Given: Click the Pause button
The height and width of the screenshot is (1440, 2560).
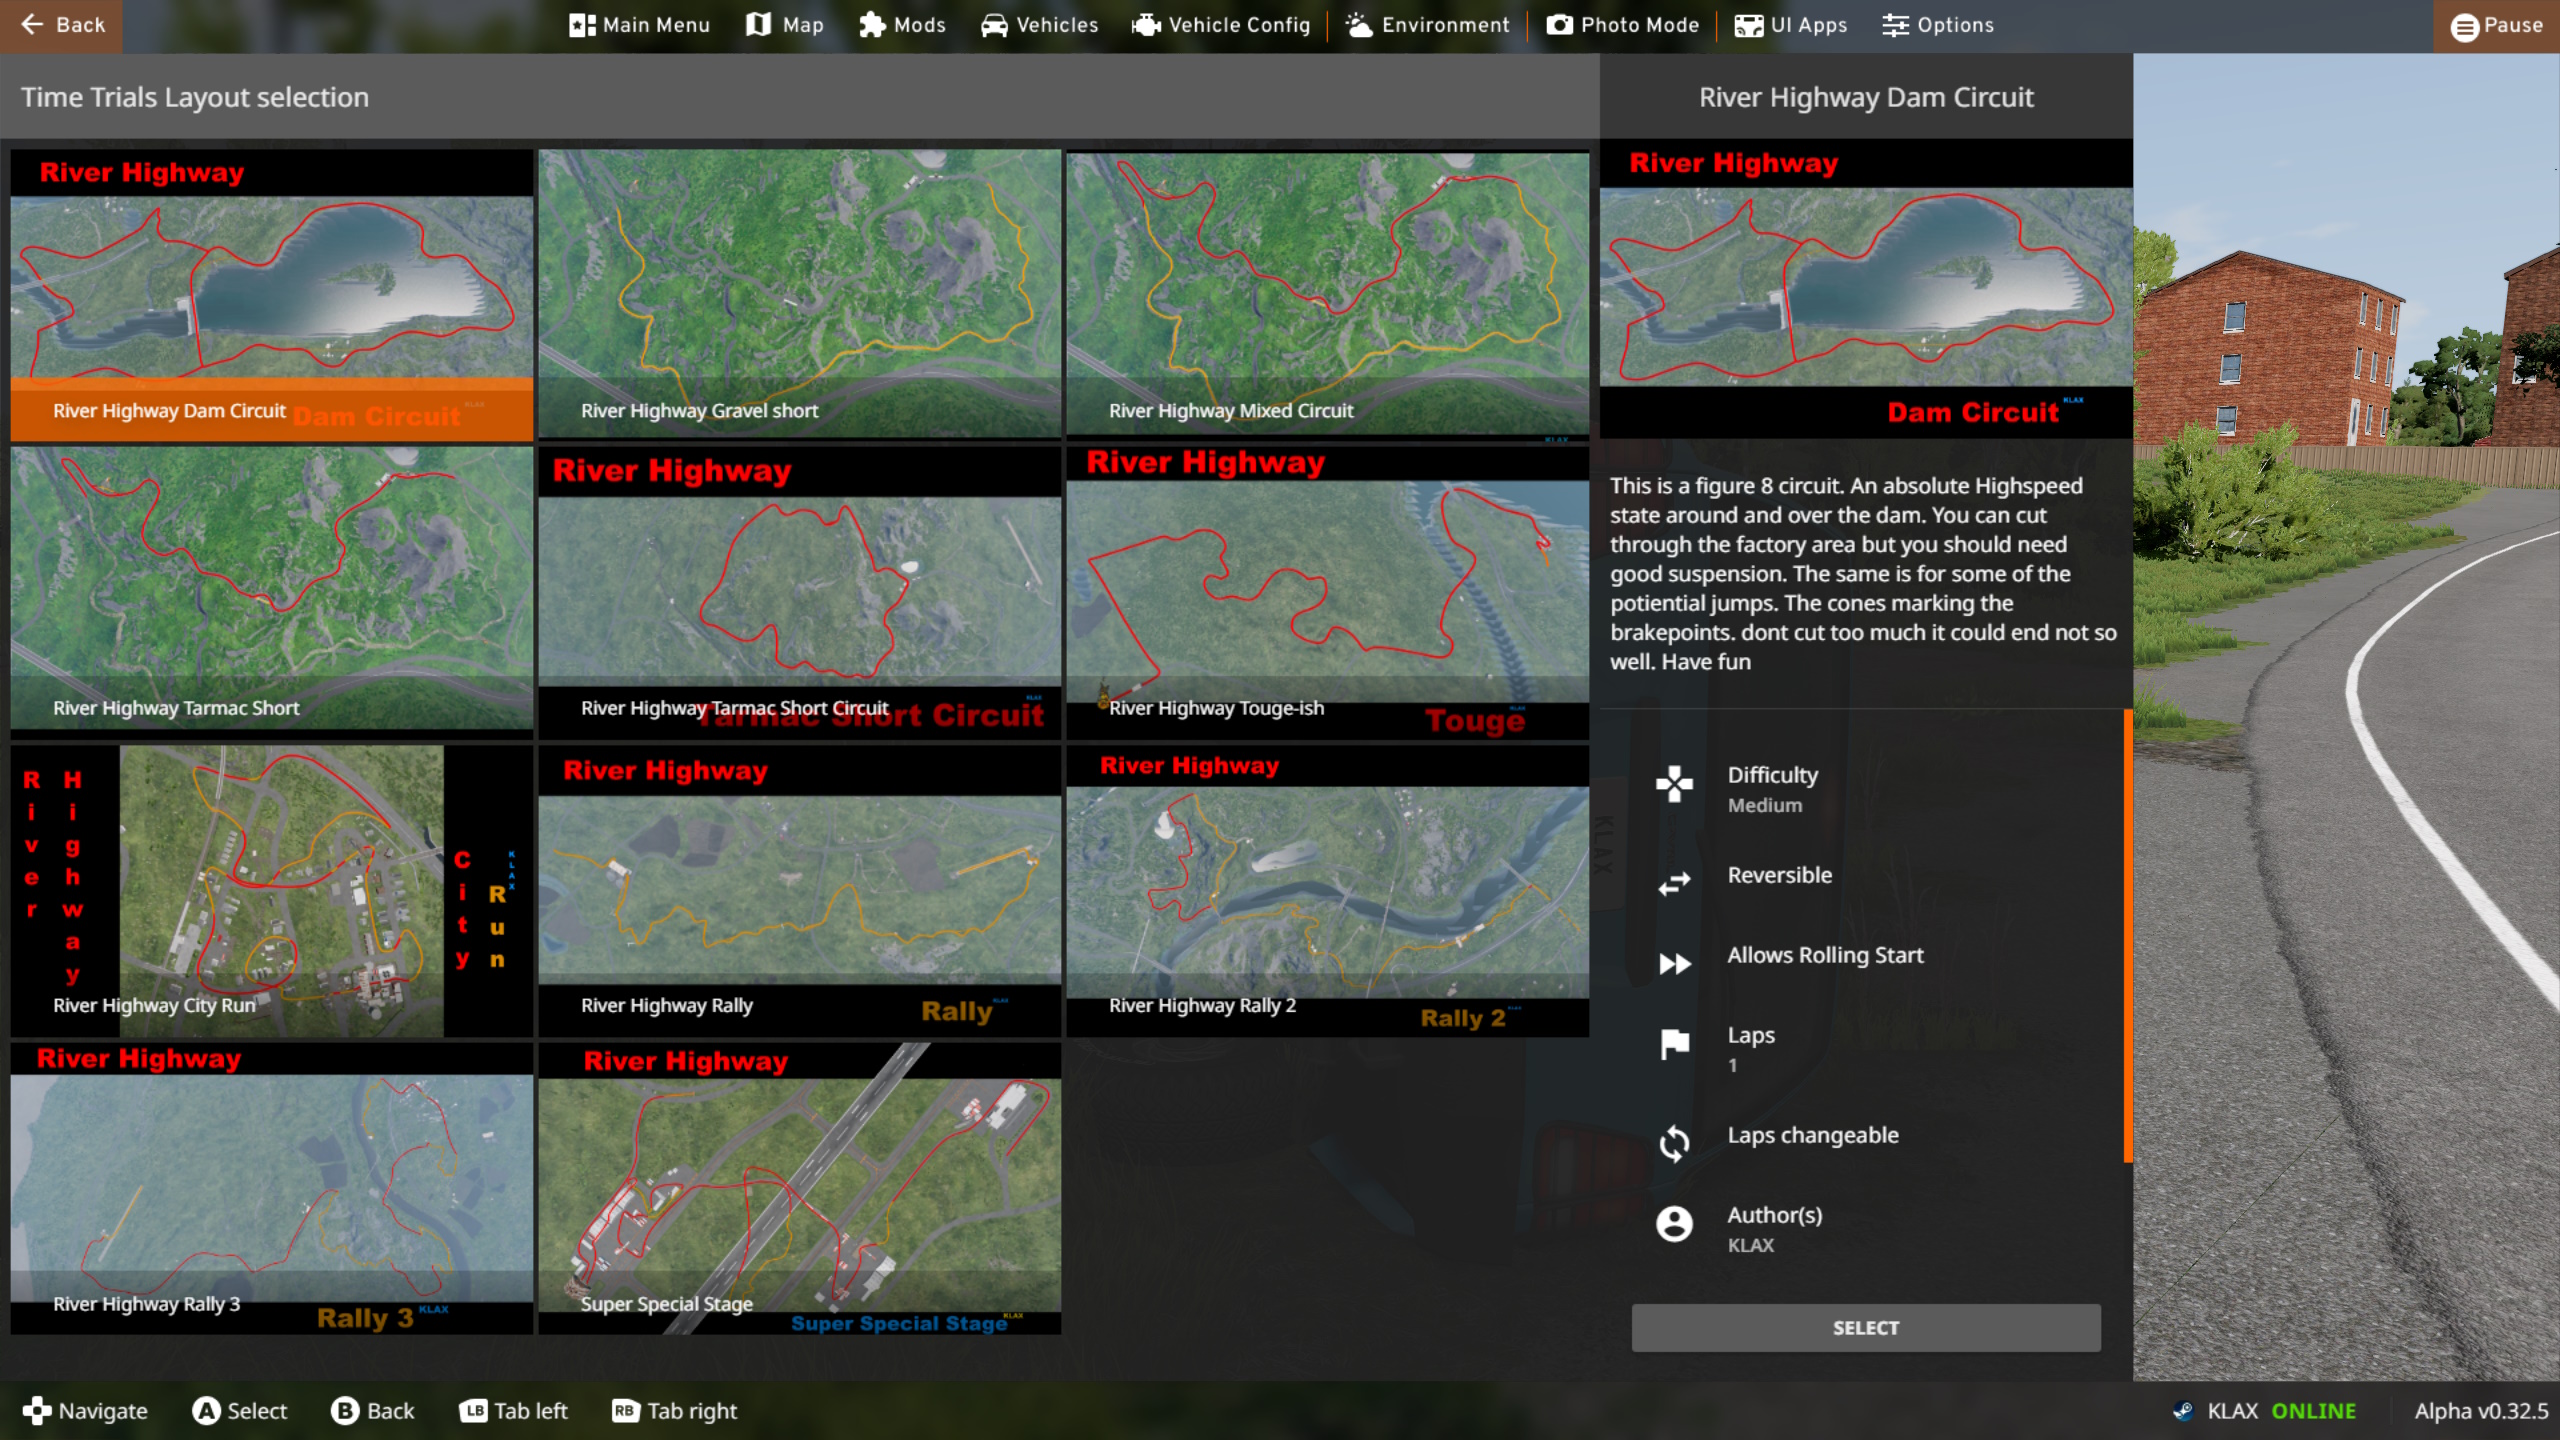Looking at the screenshot, I should (2496, 26).
